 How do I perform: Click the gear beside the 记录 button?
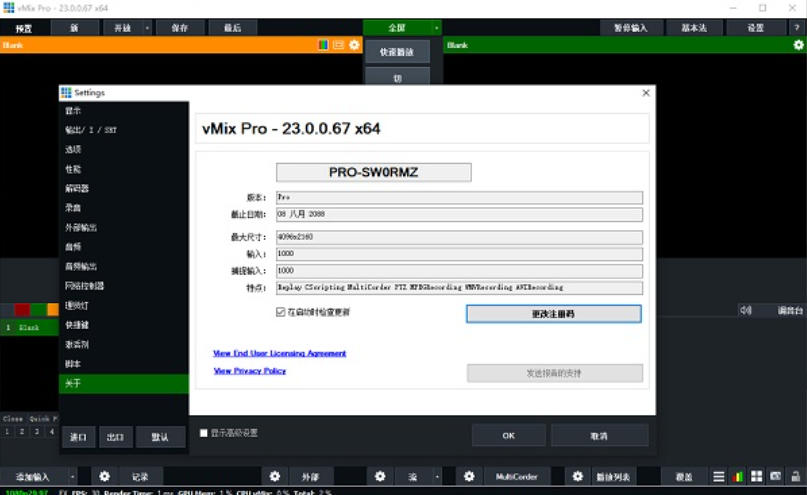pos(104,476)
